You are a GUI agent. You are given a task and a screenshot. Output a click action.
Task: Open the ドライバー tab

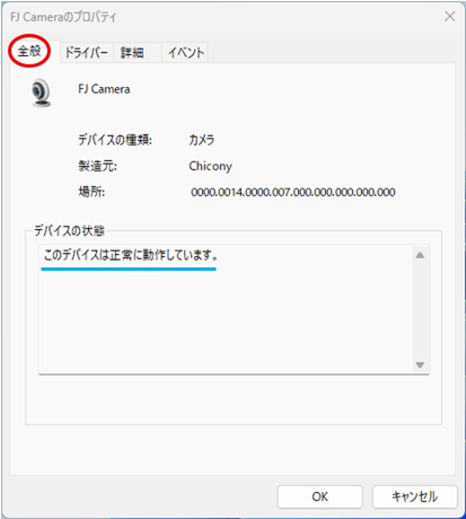(x=86, y=53)
